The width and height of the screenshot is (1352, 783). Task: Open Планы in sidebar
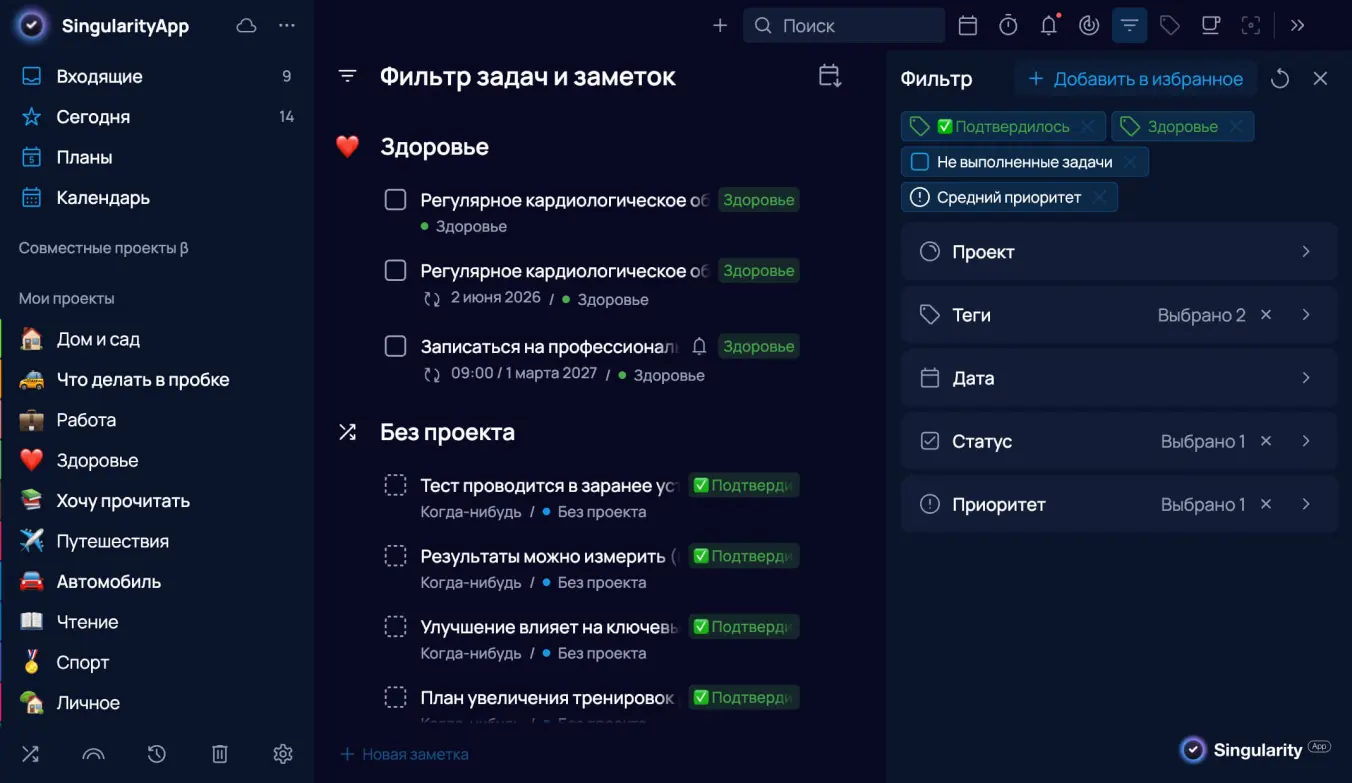157,157
